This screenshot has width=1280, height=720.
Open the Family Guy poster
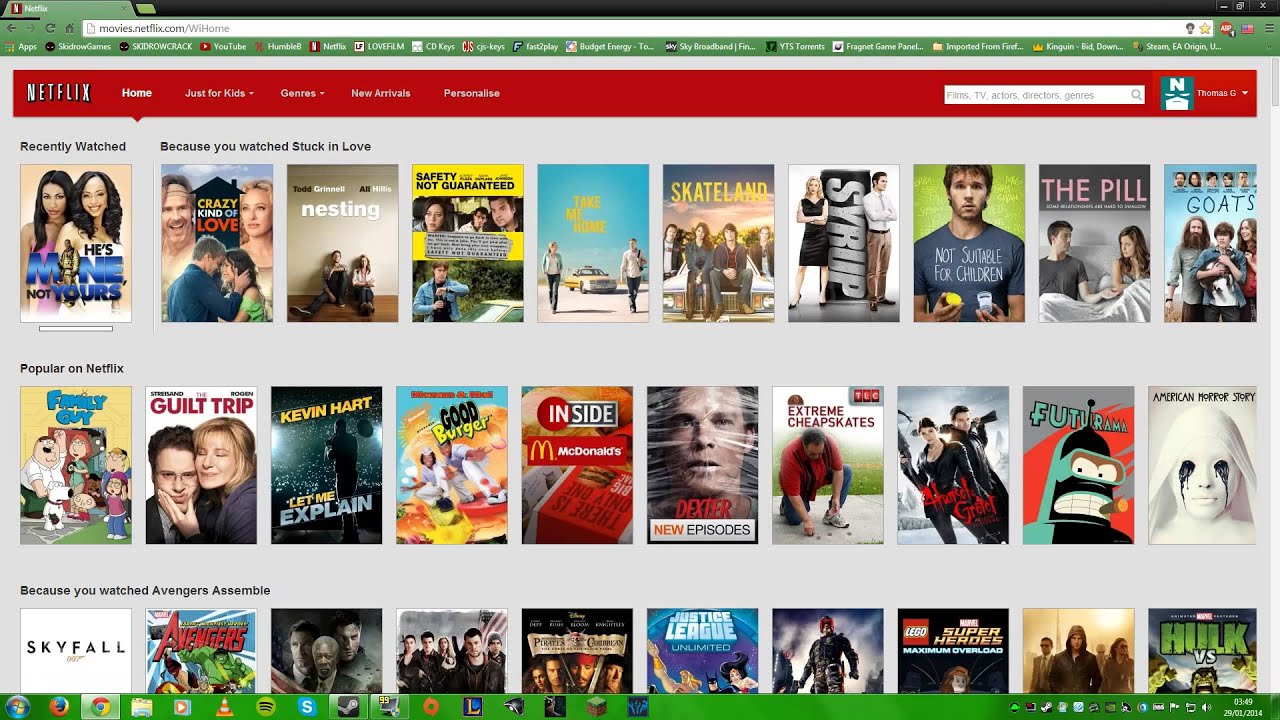tap(76, 465)
